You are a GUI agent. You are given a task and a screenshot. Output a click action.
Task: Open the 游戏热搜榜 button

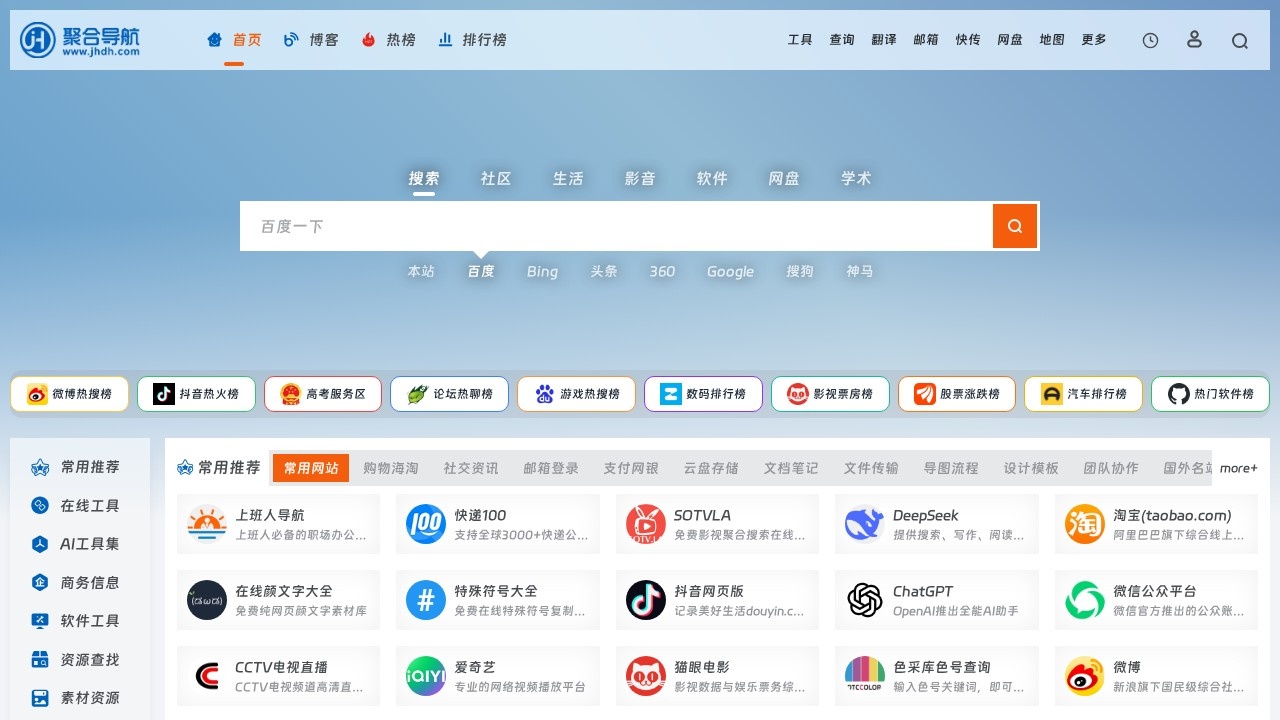[576, 394]
